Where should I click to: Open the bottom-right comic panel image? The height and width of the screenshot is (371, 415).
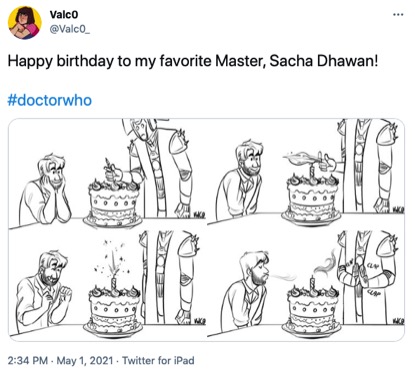[306, 285]
